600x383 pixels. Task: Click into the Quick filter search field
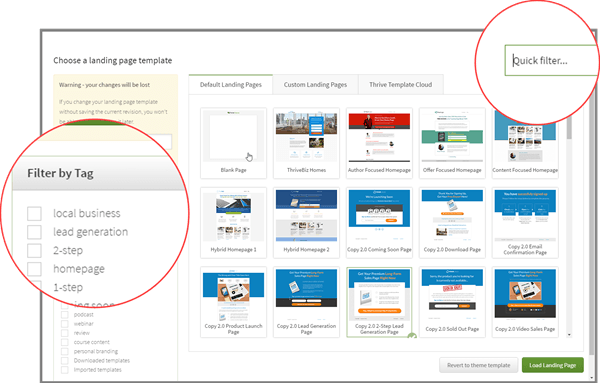click(x=551, y=60)
